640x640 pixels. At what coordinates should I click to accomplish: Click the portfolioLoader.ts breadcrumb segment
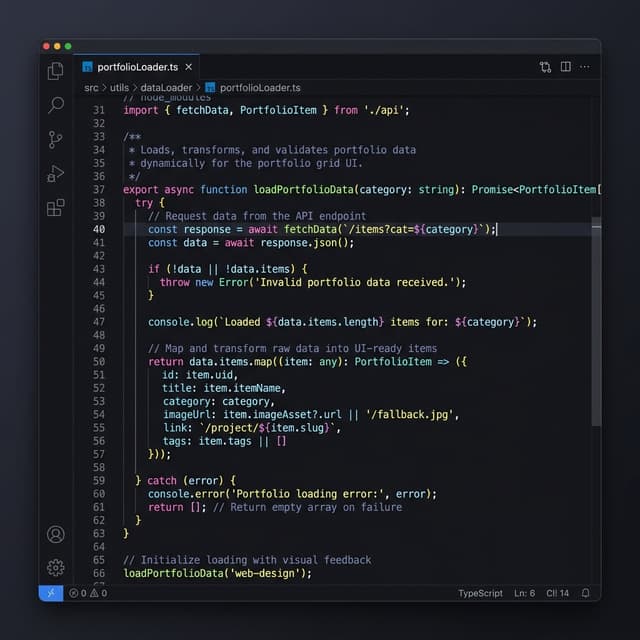(260, 88)
